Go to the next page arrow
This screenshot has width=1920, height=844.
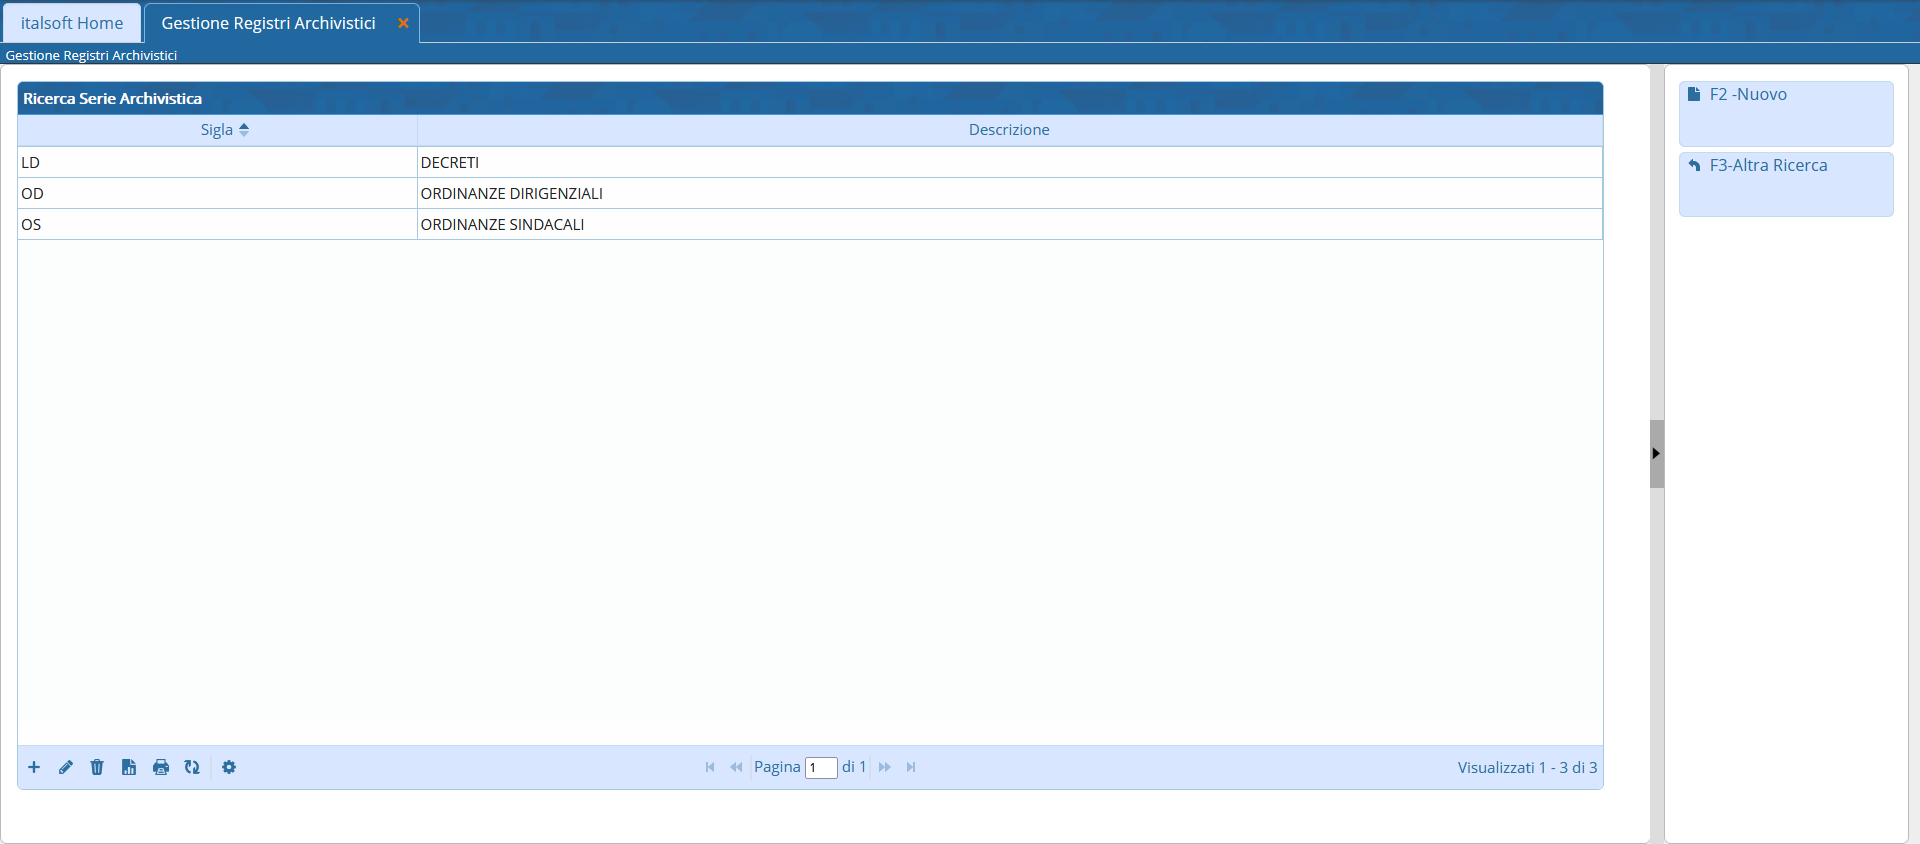tap(885, 767)
